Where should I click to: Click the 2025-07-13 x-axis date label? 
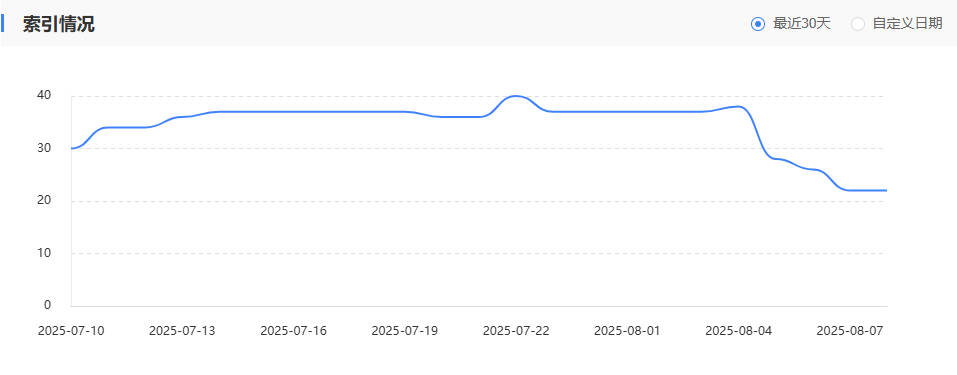182,331
